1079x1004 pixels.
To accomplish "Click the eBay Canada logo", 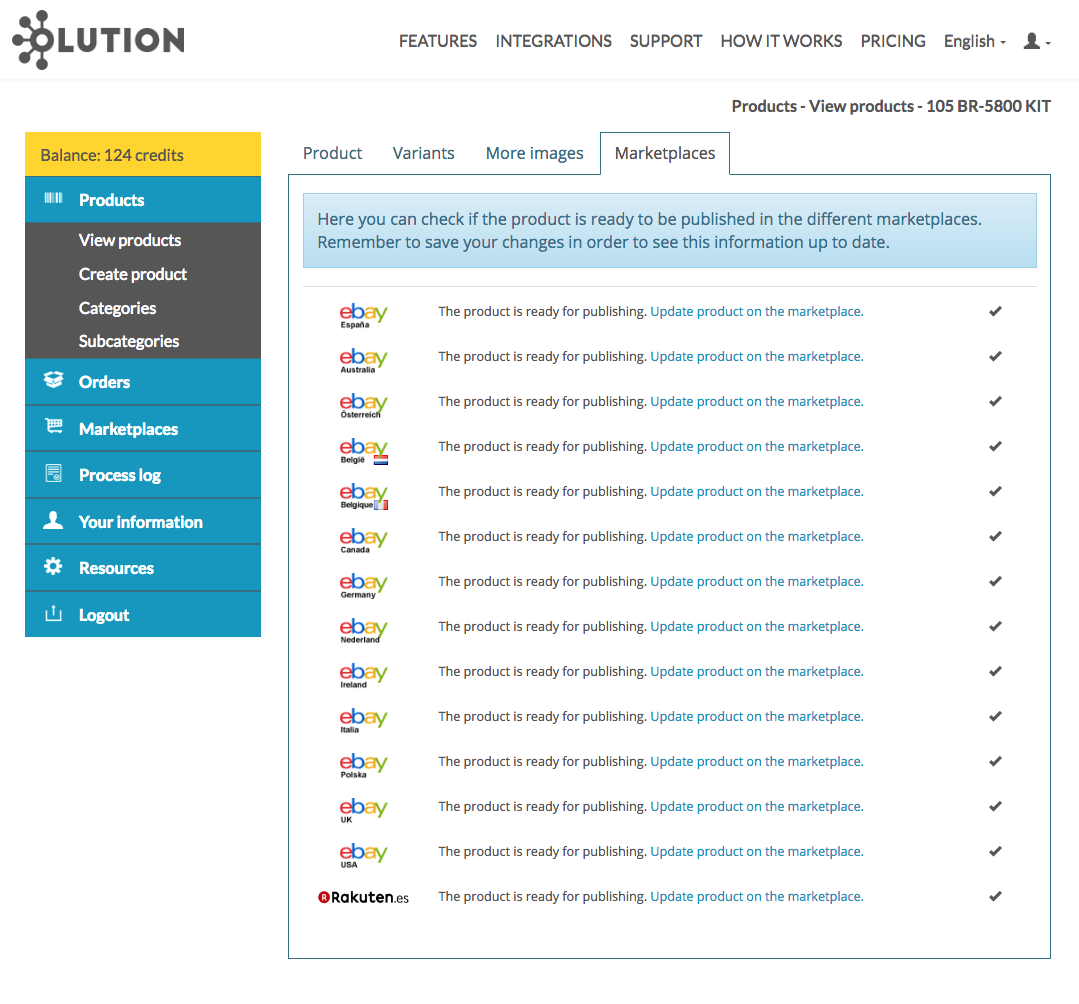I will pyautogui.click(x=363, y=540).
